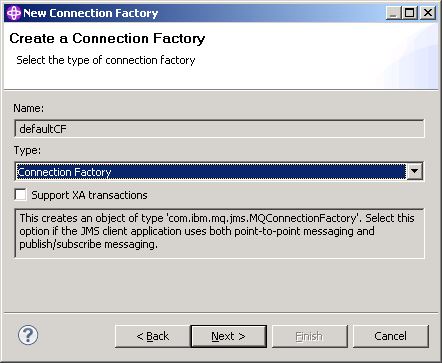Click the 'Create a Connection Factory' heading
This screenshot has height=363, width=442.
(107, 38)
